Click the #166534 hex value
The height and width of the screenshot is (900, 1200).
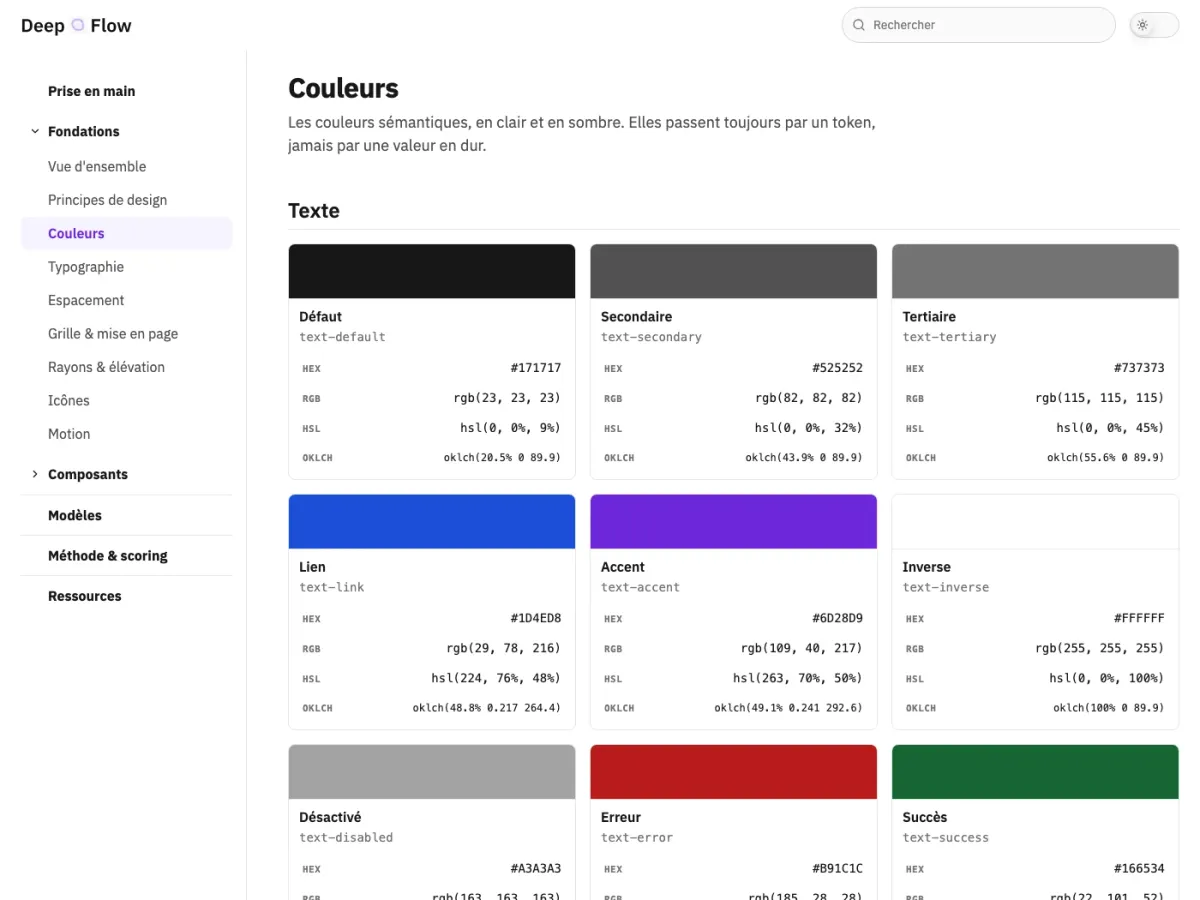tap(1140, 868)
